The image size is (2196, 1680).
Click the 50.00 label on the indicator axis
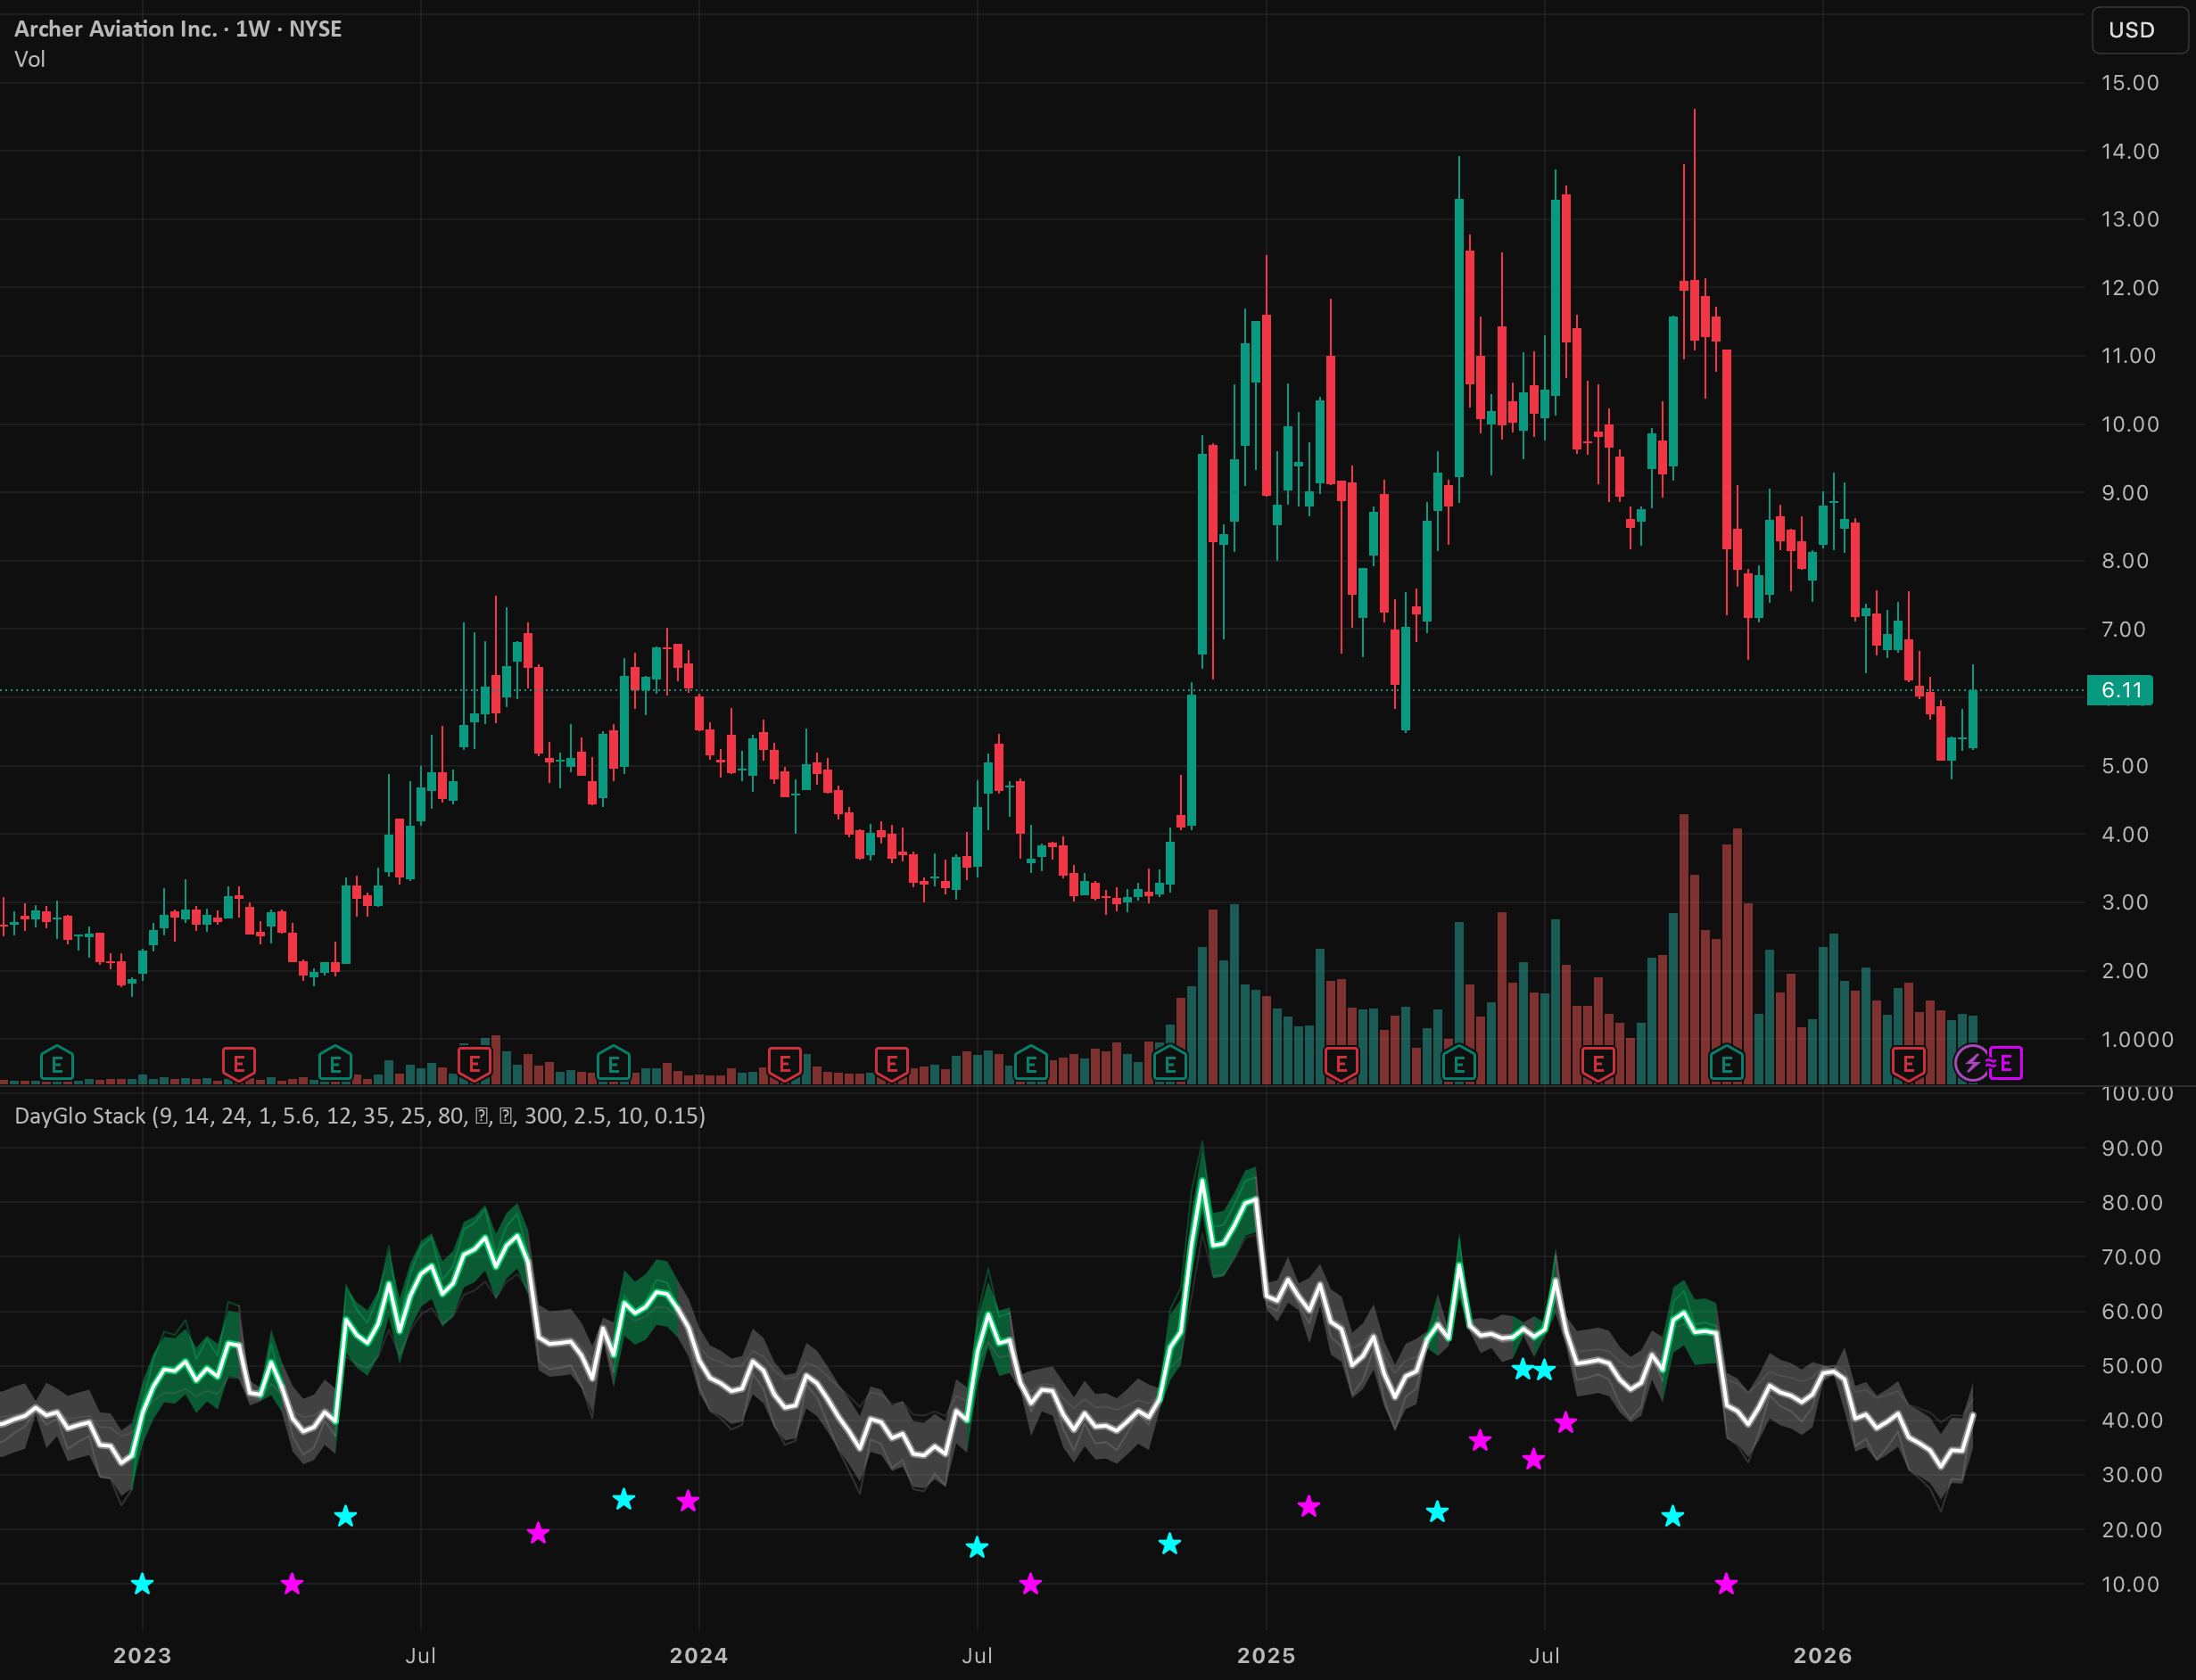point(2132,1366)
